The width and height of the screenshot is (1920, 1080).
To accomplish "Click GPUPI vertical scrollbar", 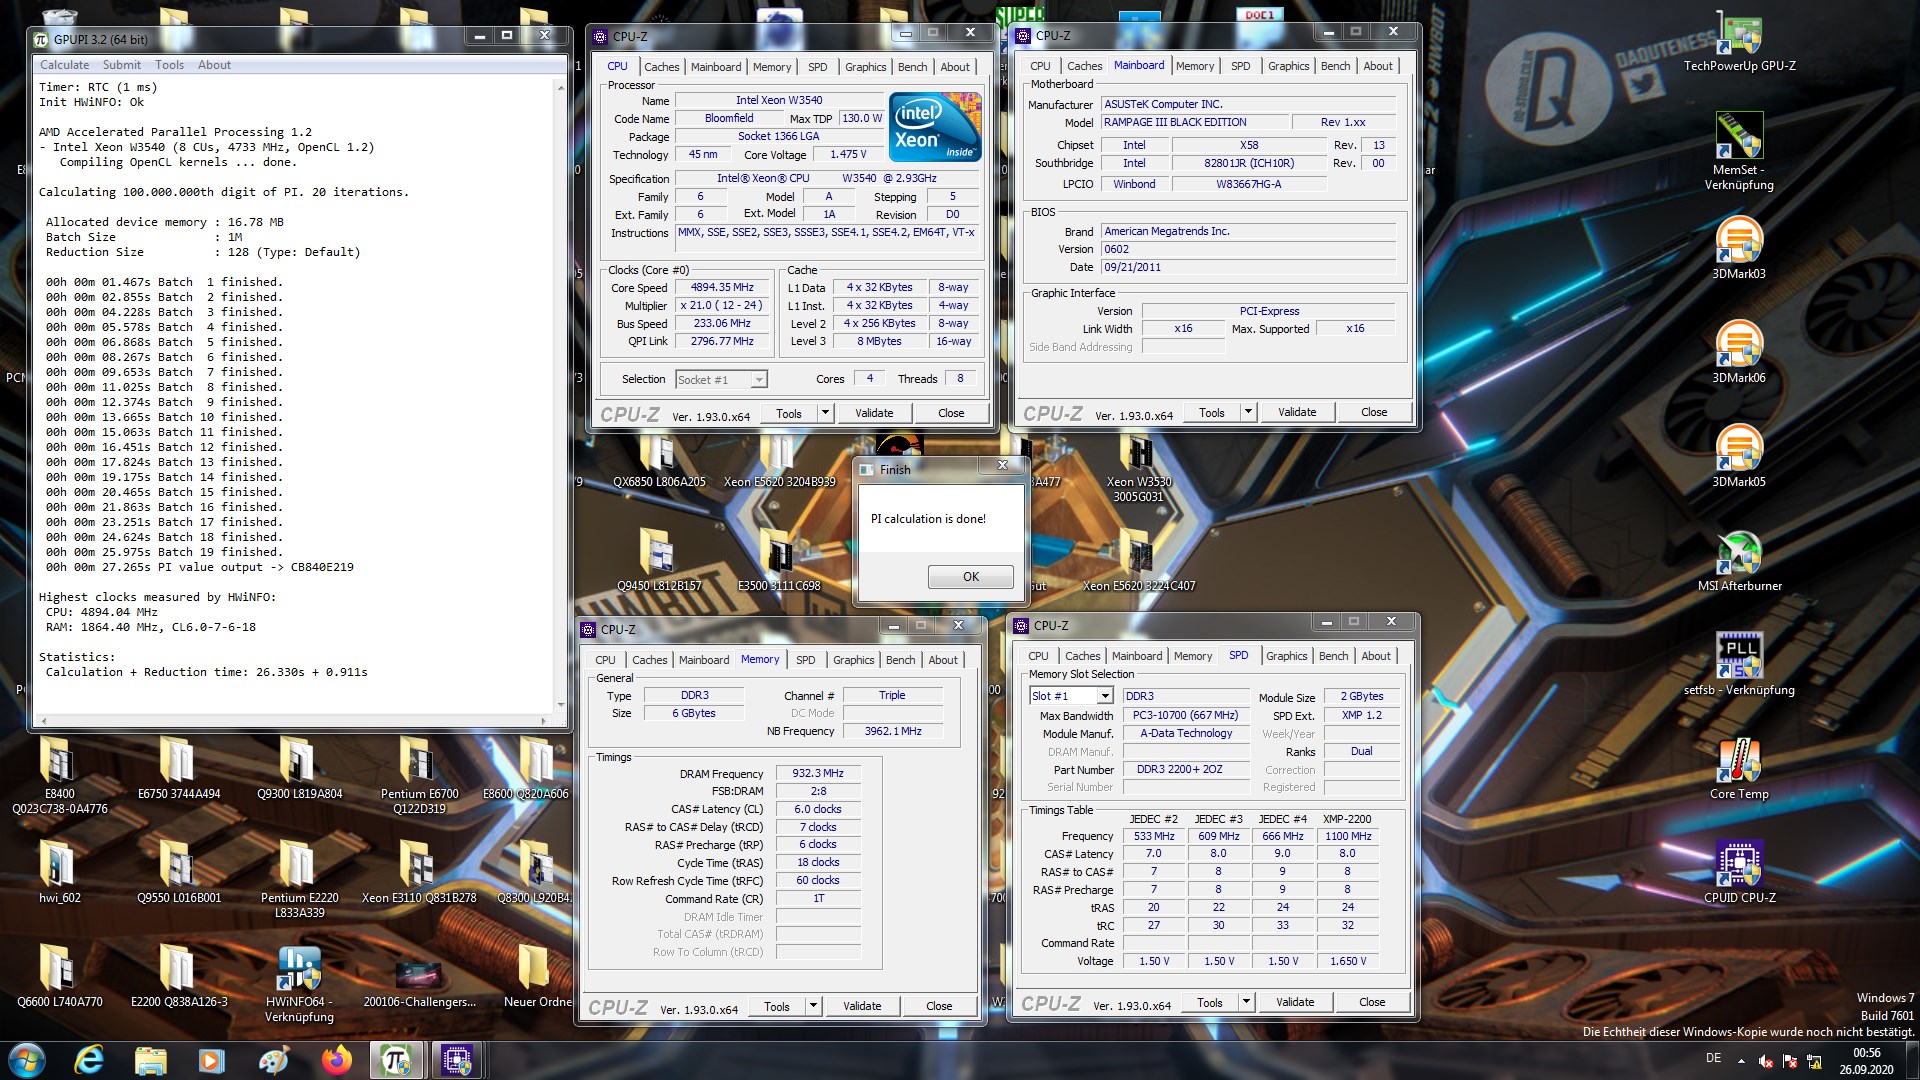I will click(559, 395).
